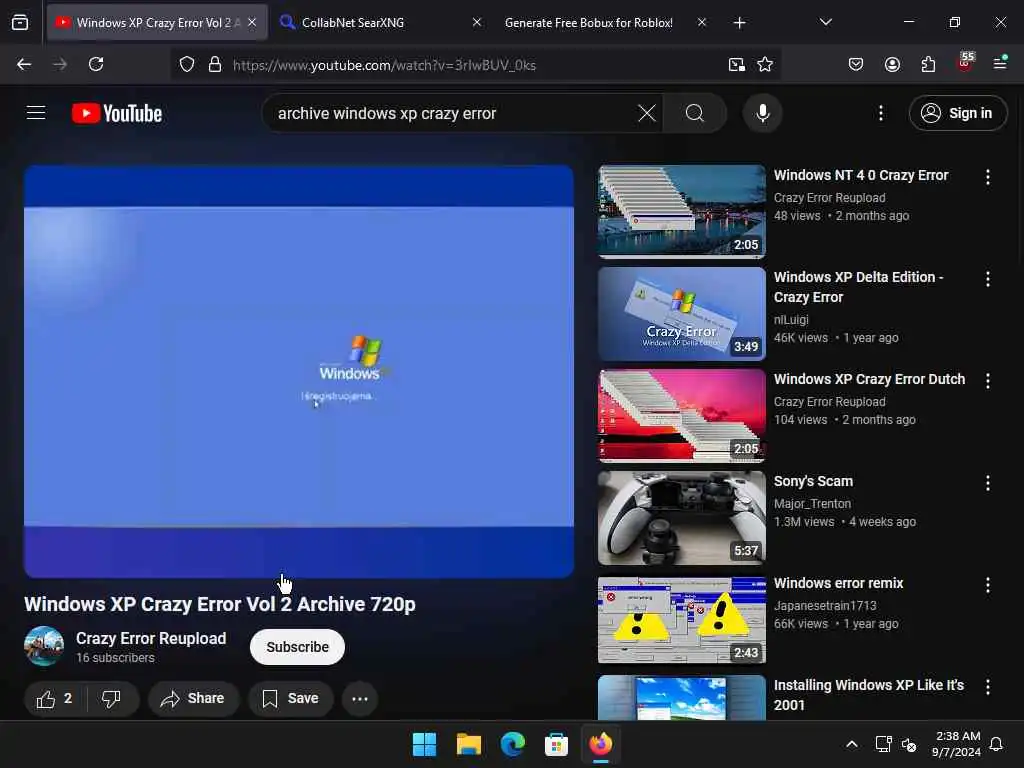Viewport: 1024px width, 768px height.
Task: Focus the address bar URL
Action: click(384, 65)
